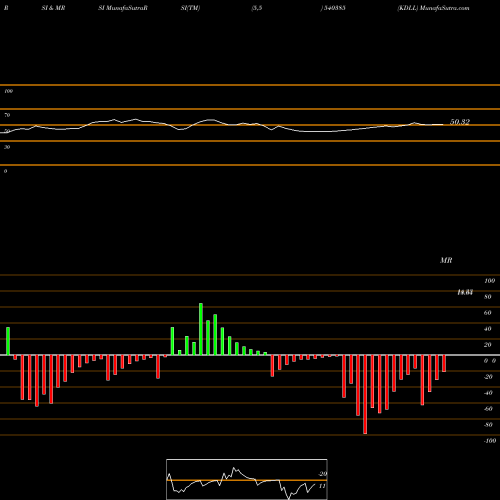This screenshot has width=500, height=500.
Task: Click the longest red histogram bar
Action: click(x=365, y=394)
